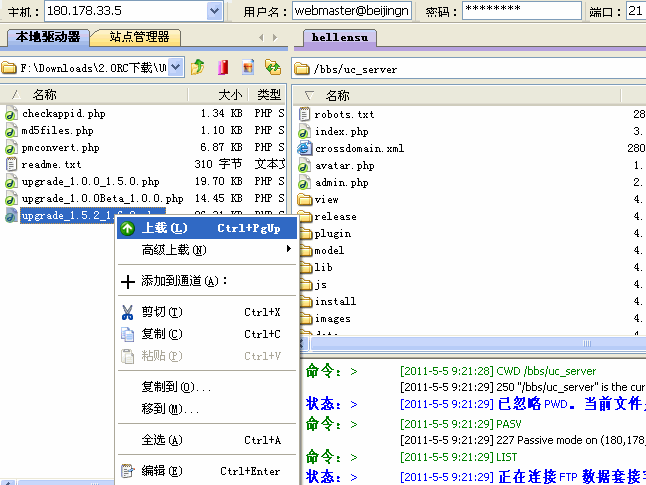
Task: Choose 复制到 menu entry
Action: [207, 387]
